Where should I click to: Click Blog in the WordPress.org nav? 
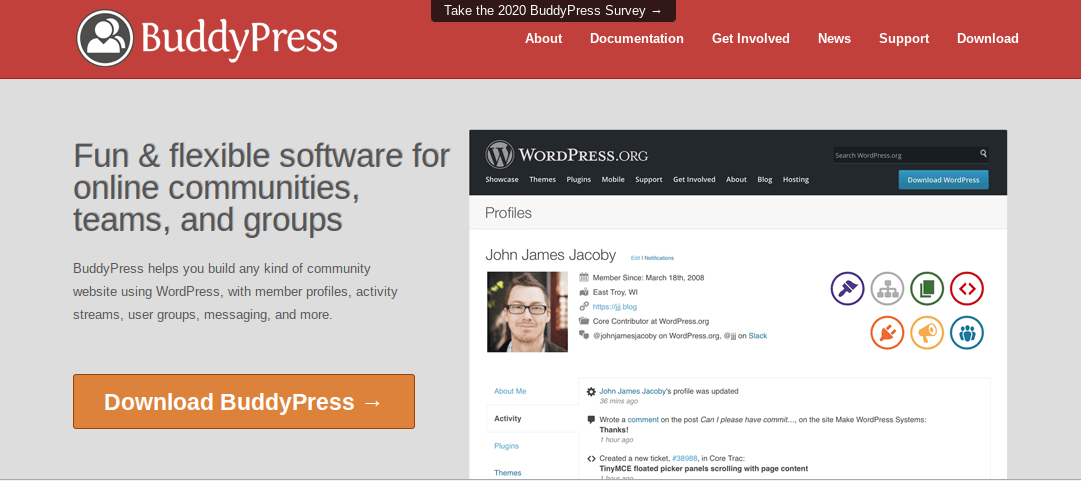(765, 179)
